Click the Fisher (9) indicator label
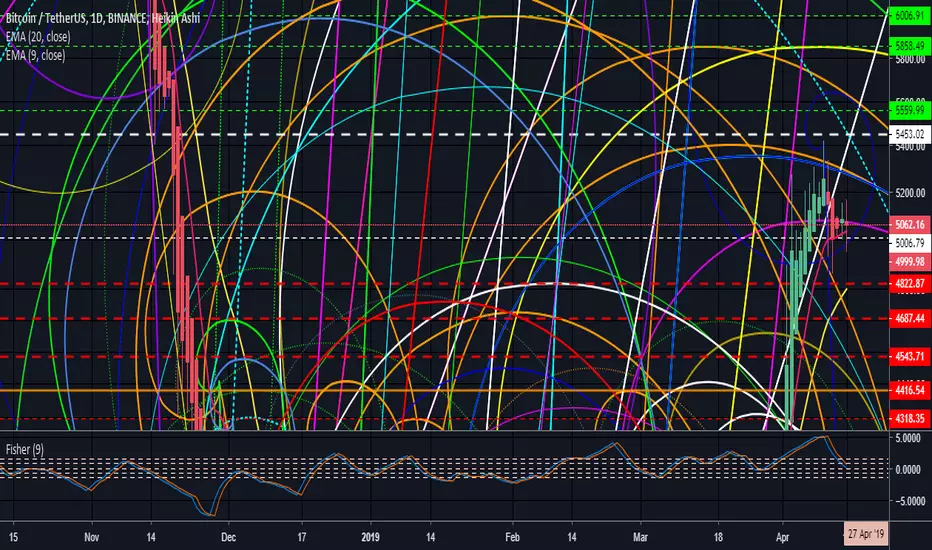 [24, 450]
